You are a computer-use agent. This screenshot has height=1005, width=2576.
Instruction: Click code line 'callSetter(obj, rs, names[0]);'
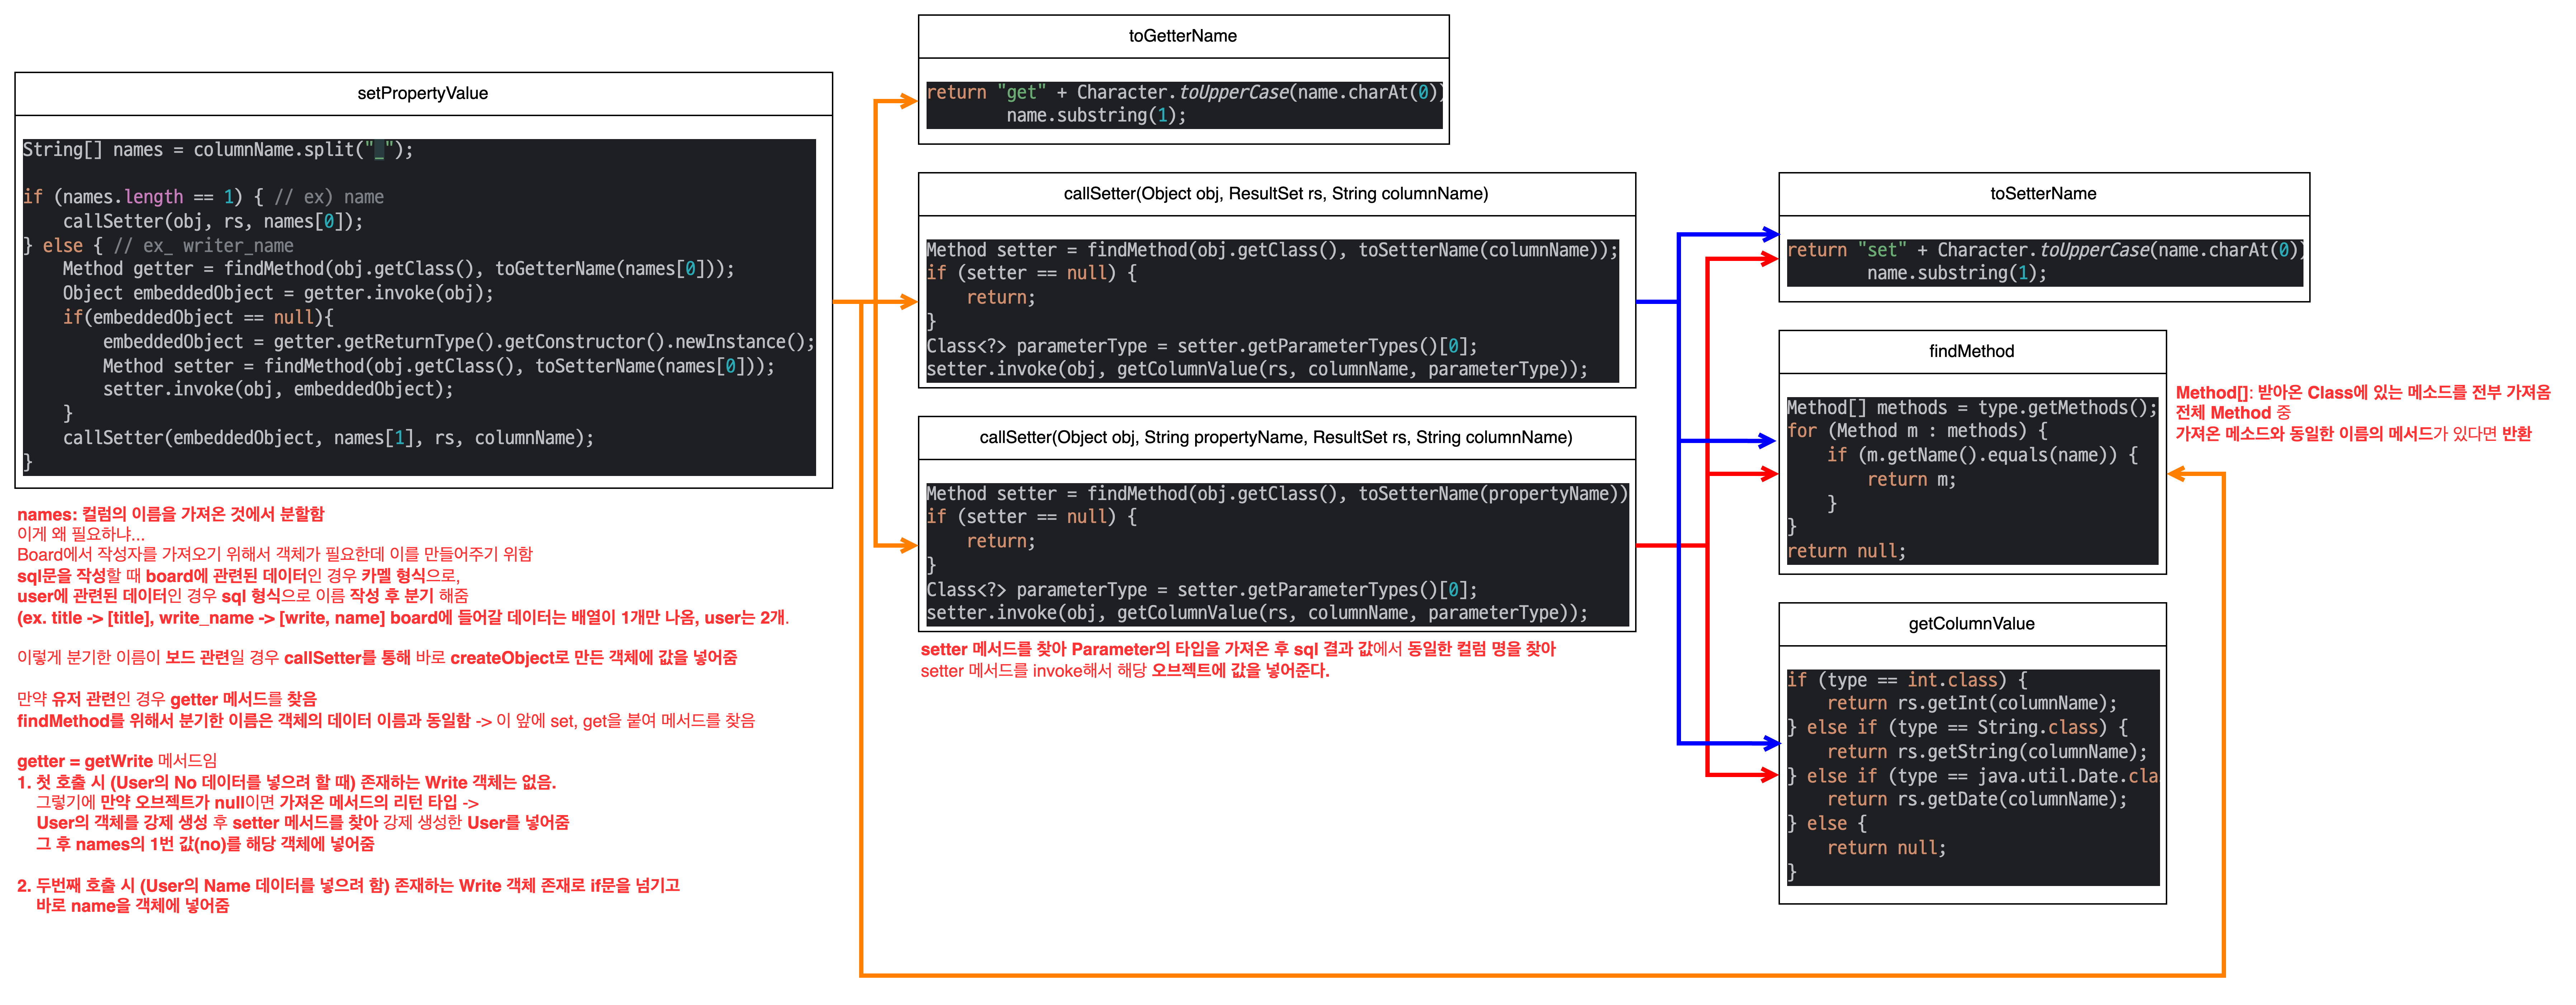213,222
